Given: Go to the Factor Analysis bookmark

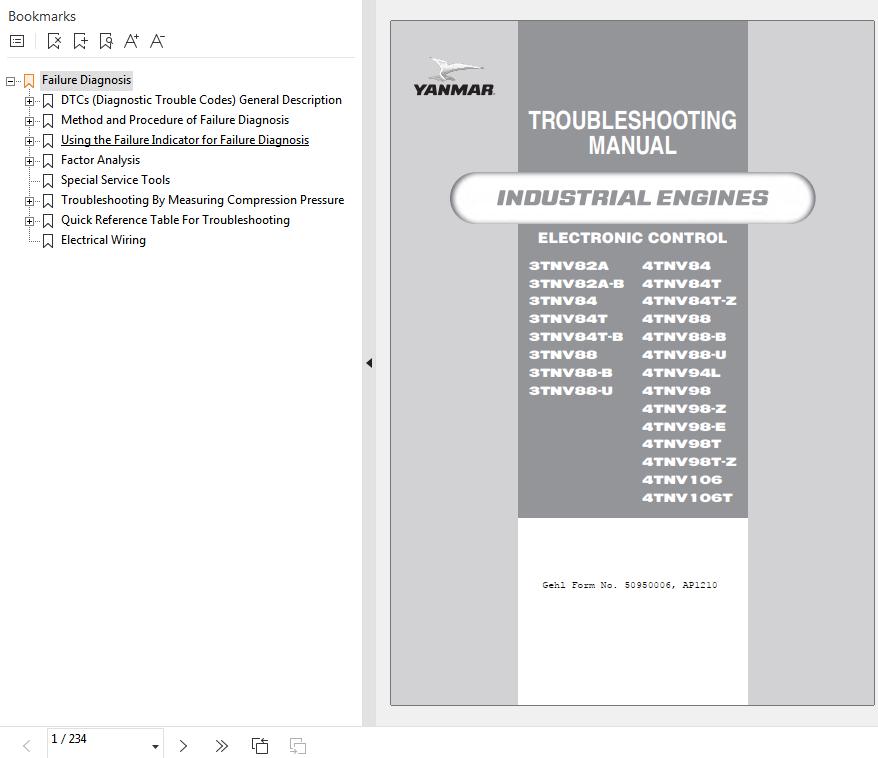Looking at the screenshot, I should [100, 160].
